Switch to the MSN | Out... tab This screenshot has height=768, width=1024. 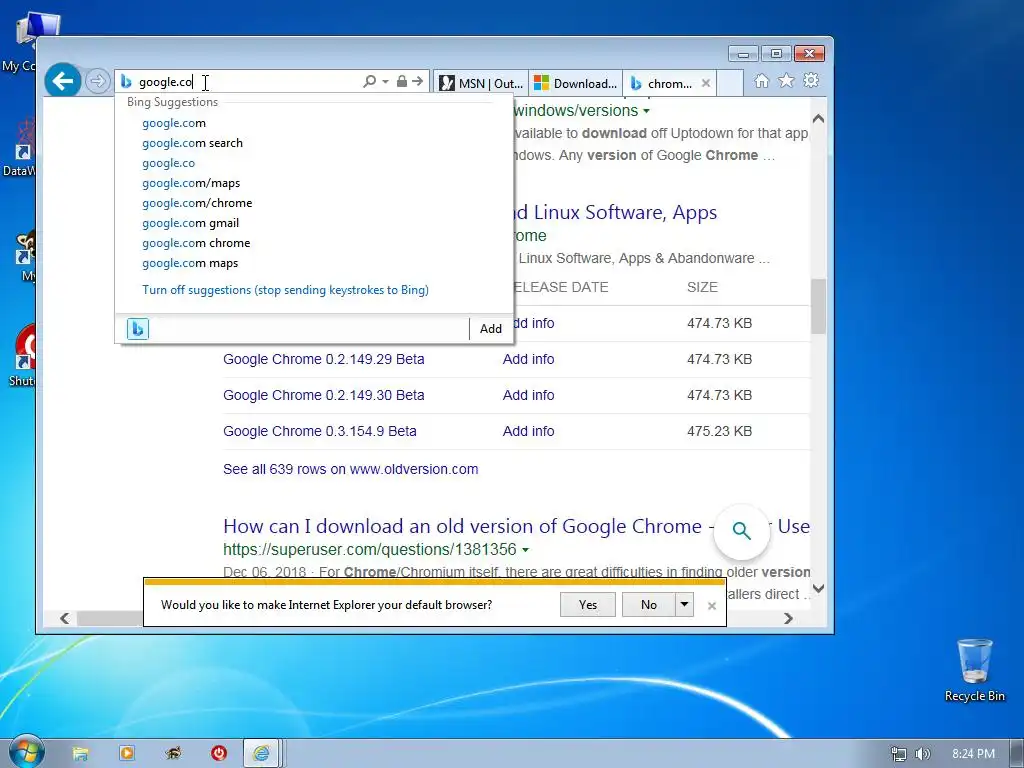[x=481, y=83]
